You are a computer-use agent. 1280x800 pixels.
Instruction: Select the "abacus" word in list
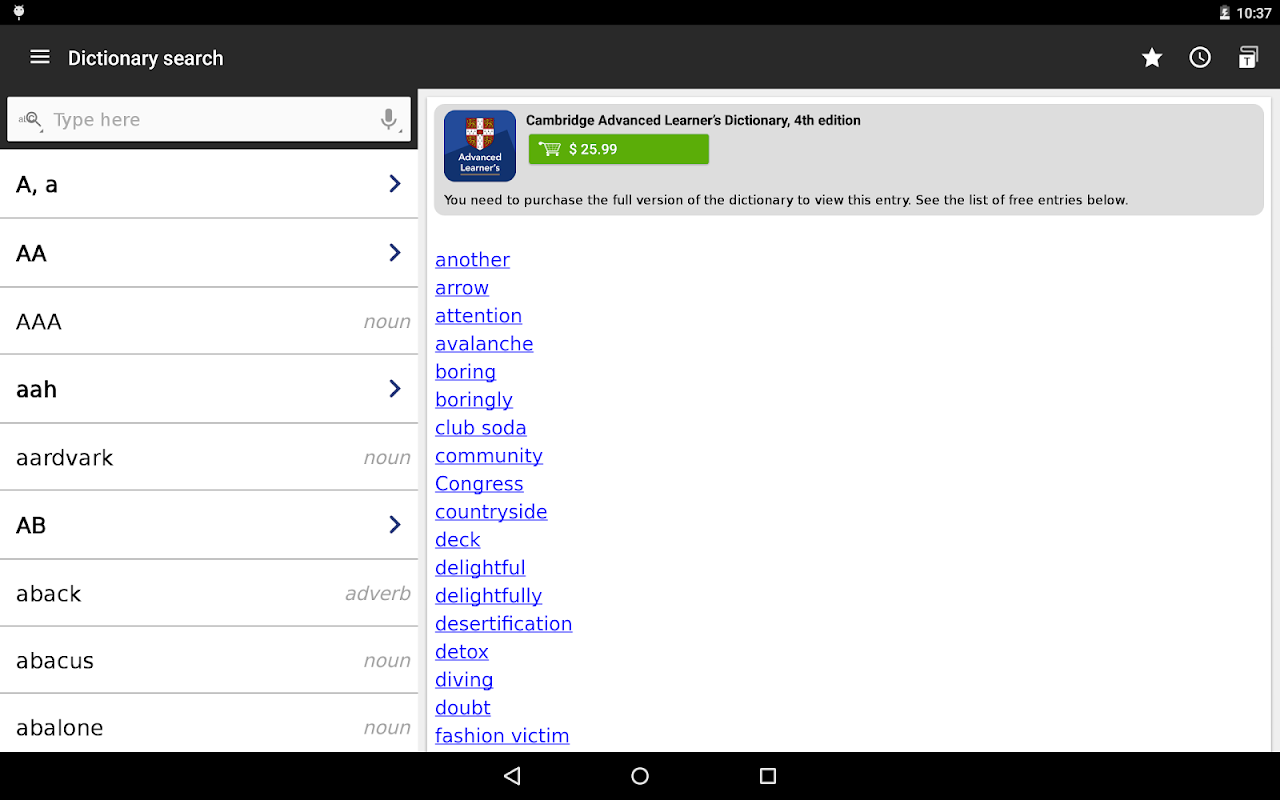[x=55, y=661]
